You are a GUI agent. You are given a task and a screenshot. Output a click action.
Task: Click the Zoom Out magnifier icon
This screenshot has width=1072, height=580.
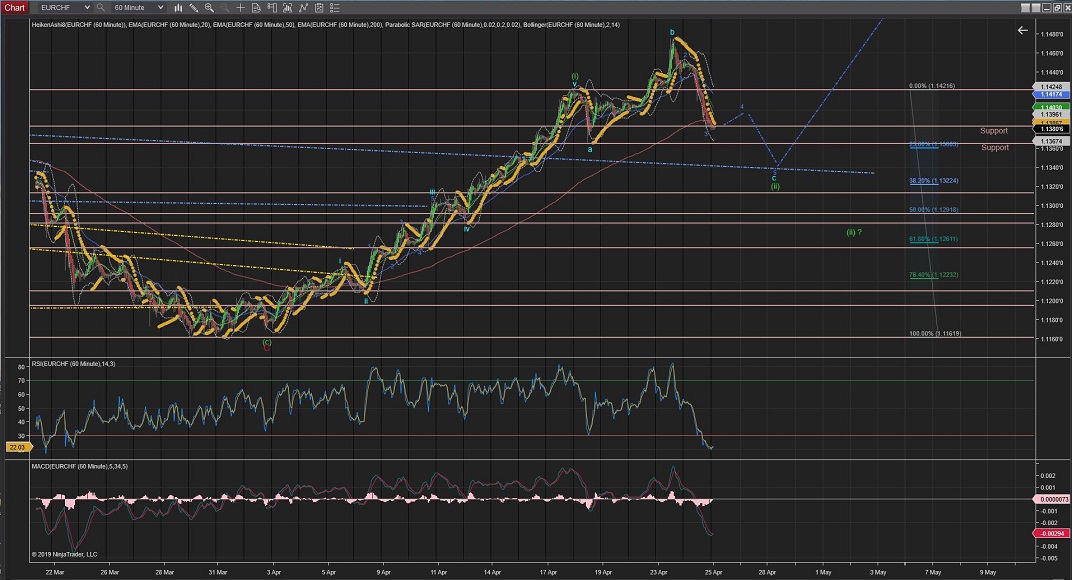point(224,7)
